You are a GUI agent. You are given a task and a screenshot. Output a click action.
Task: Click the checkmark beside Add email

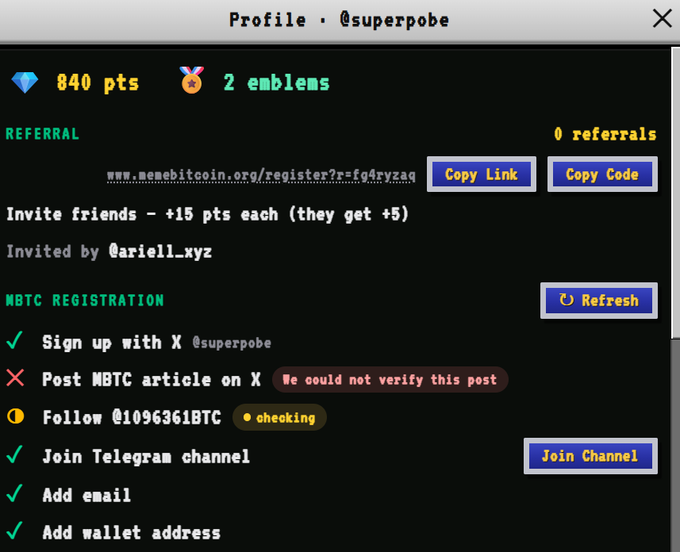(15, 493)
